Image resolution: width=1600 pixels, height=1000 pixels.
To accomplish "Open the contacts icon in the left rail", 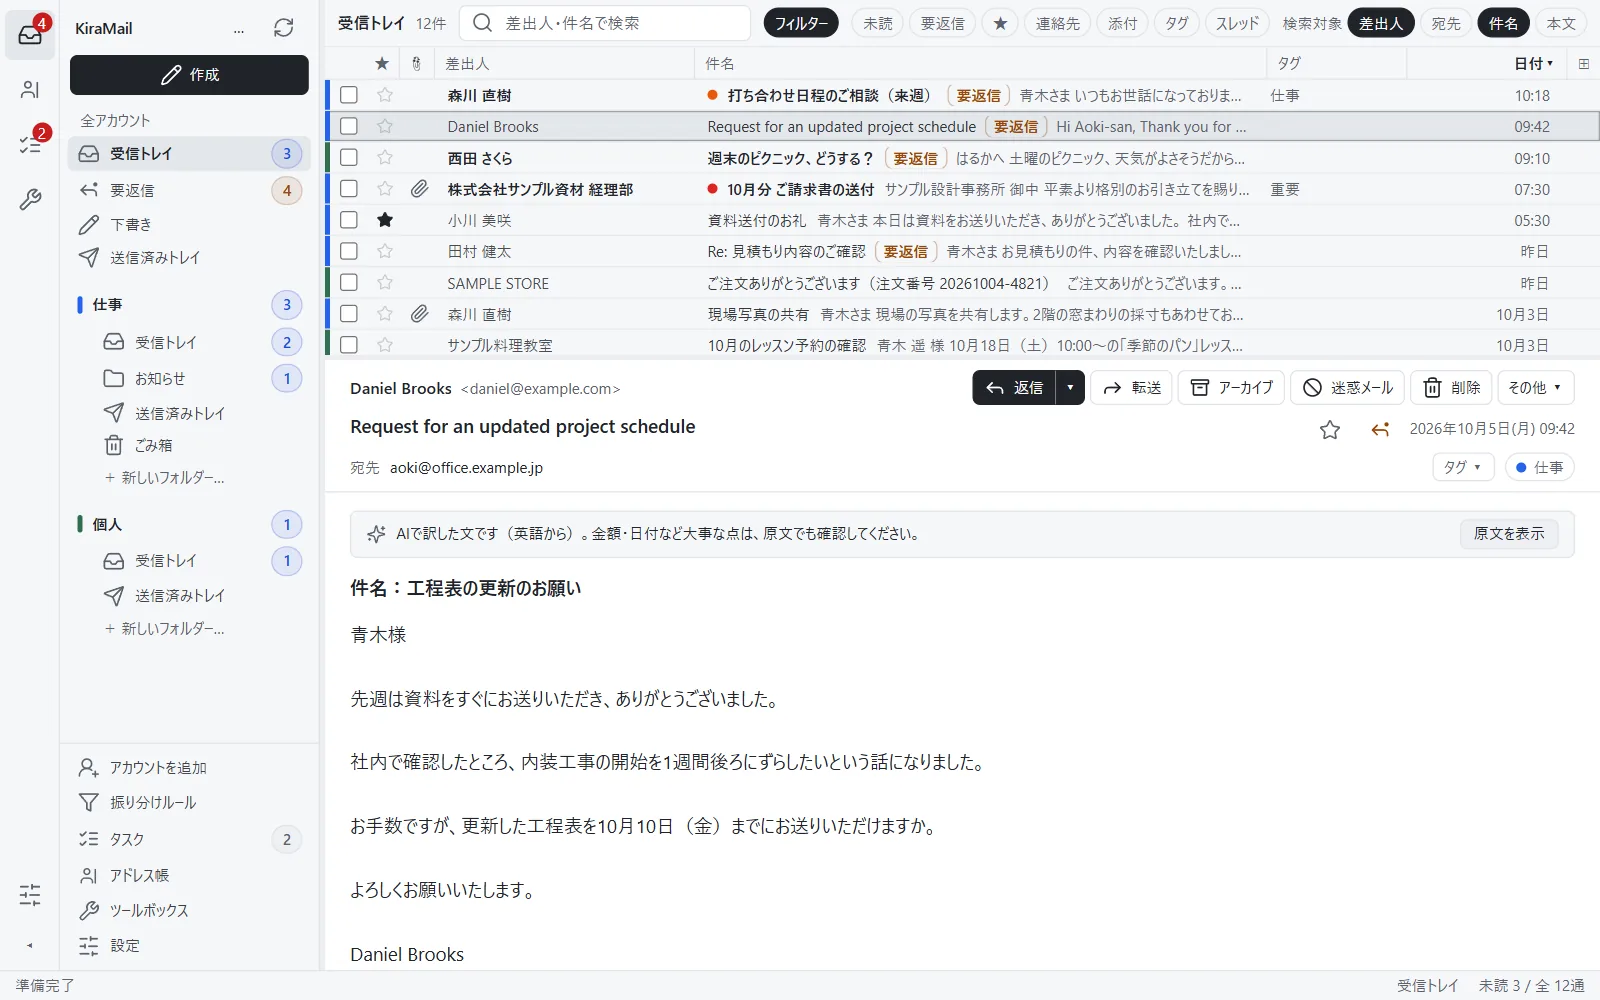I will pyautogui.click(x=30, y=90).
